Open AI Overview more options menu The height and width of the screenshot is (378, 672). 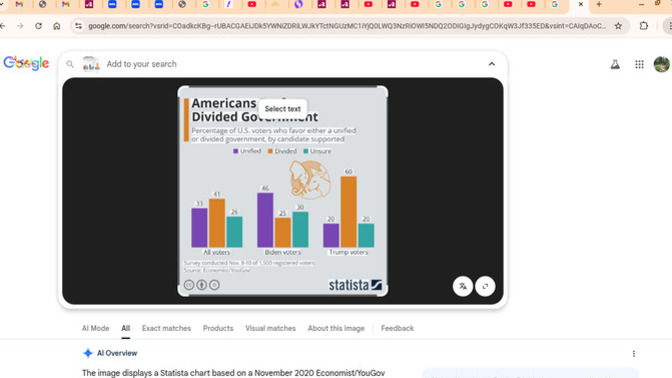[x=633, y=354]
